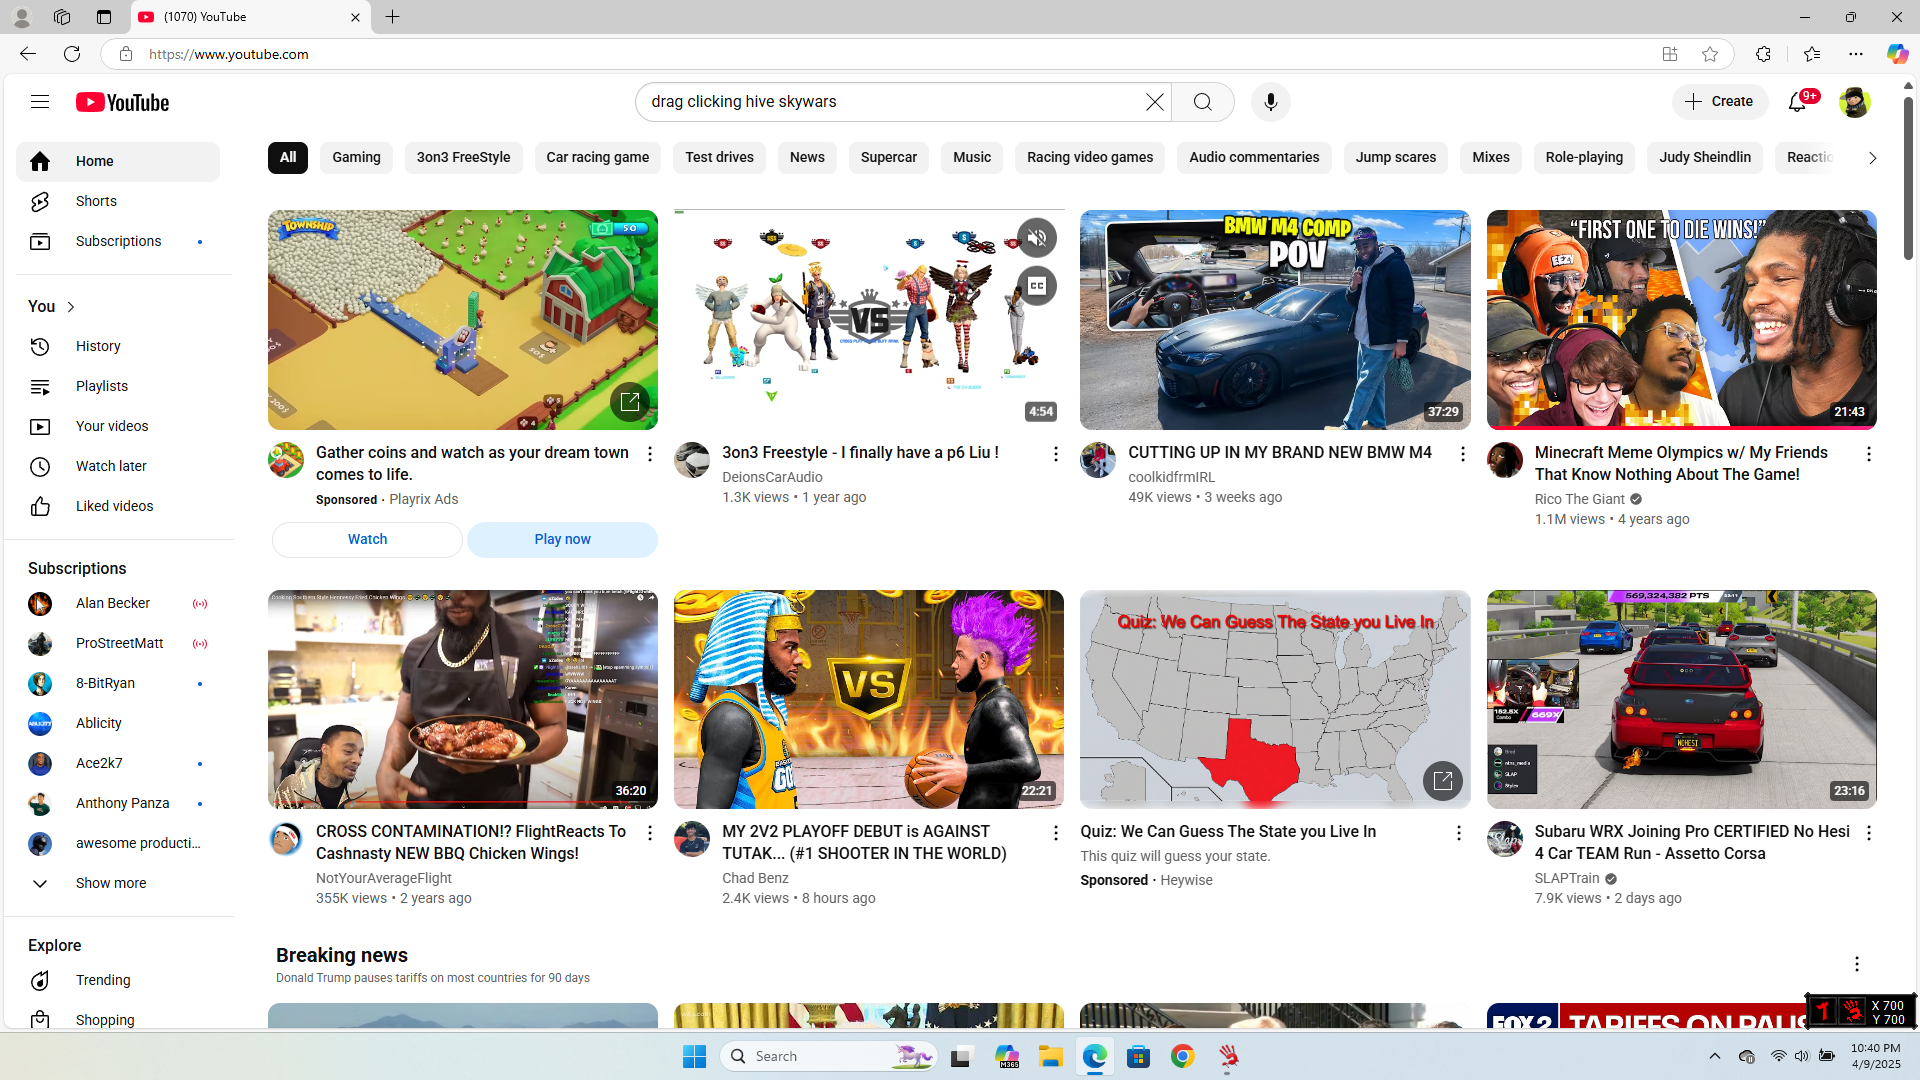Image resolution: width=1920 pixels, height=1080 pixels.
Task: Open Copilot in Edge toolbar
Action: pyautogui.click(x=1896, y=54)
